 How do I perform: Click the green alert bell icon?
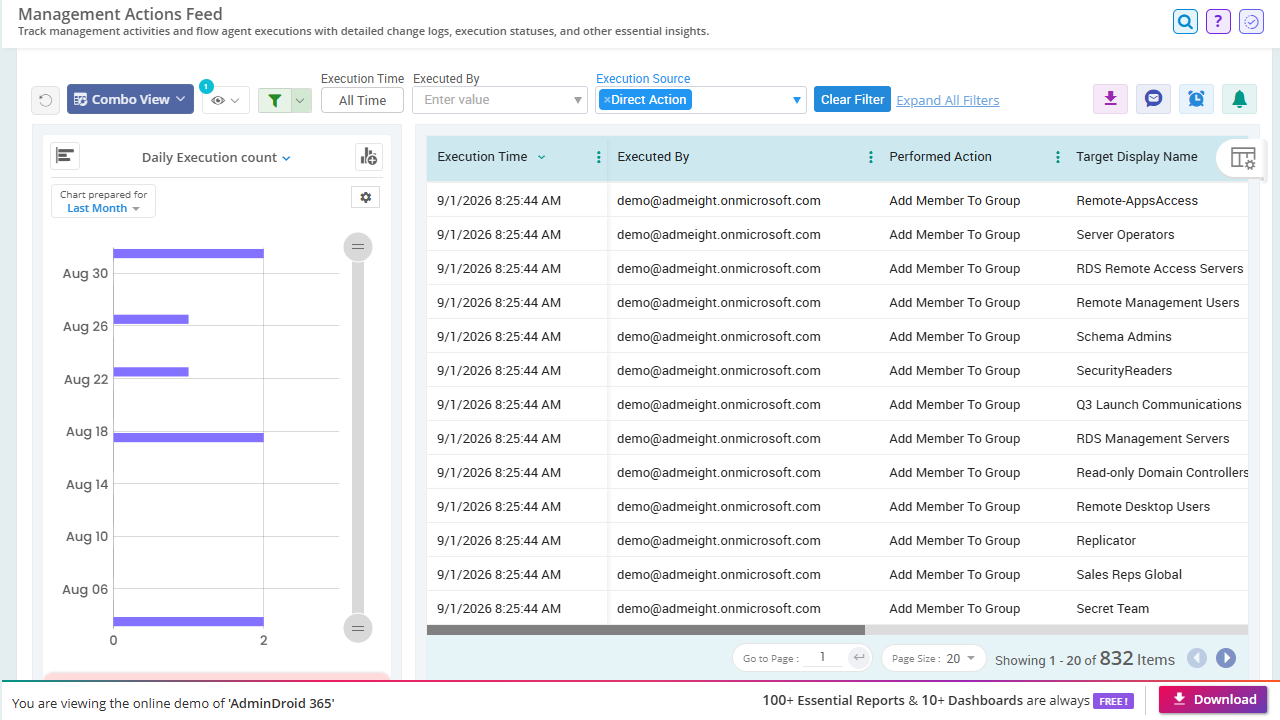(1239, 98)
